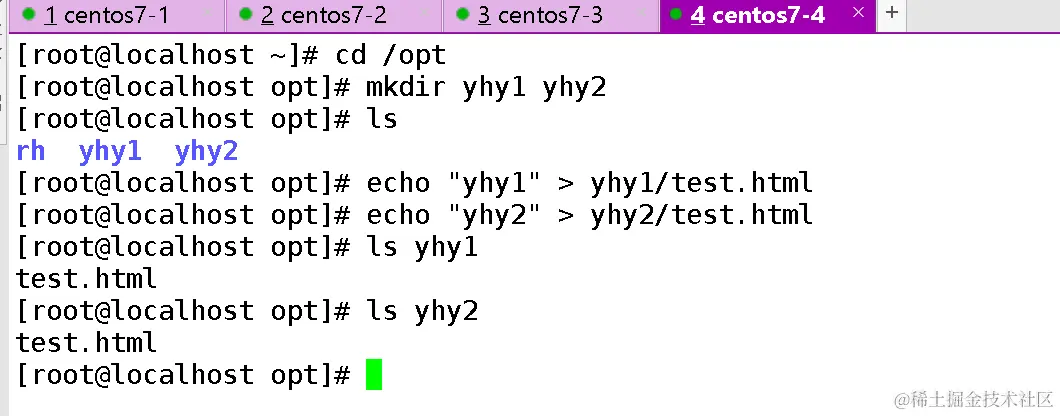Screen dimensions: 1060x416
Task: Click the green terminal cursor block
Action: click(x=374, y=375)
